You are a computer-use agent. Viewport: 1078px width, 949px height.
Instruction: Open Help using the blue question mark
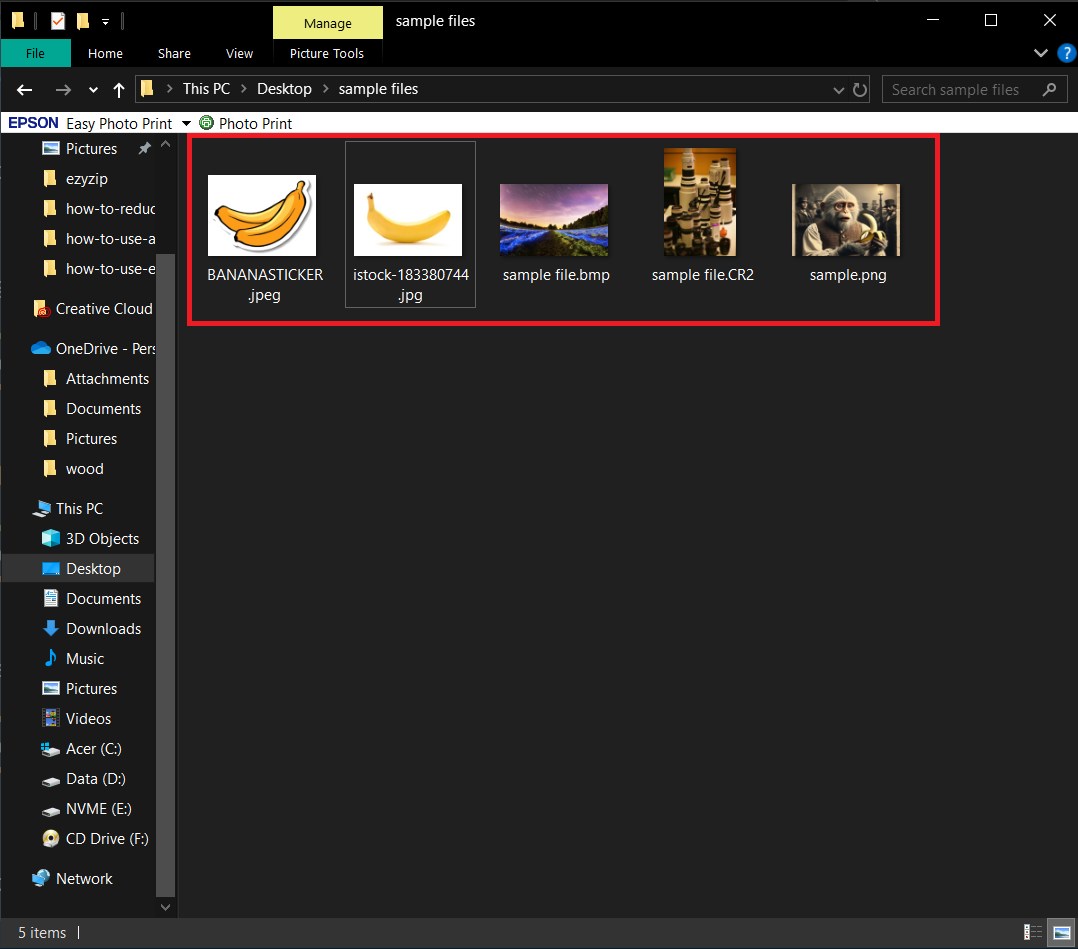[1066, 53]
